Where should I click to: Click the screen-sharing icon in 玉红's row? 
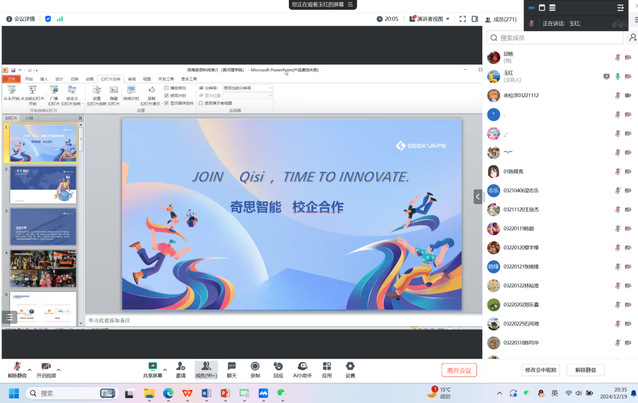click(606, 76)
